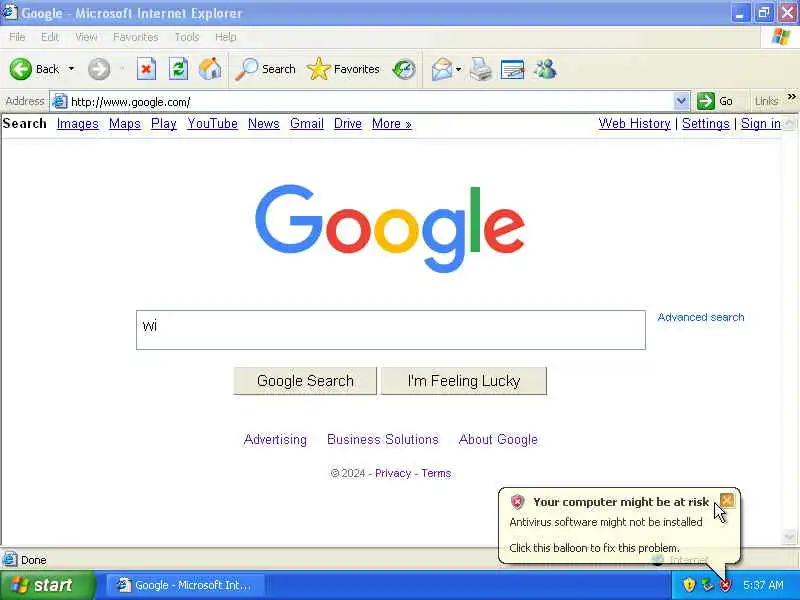Click the Sign in link
Screen dimensions: 800x600
click(761, 123)
